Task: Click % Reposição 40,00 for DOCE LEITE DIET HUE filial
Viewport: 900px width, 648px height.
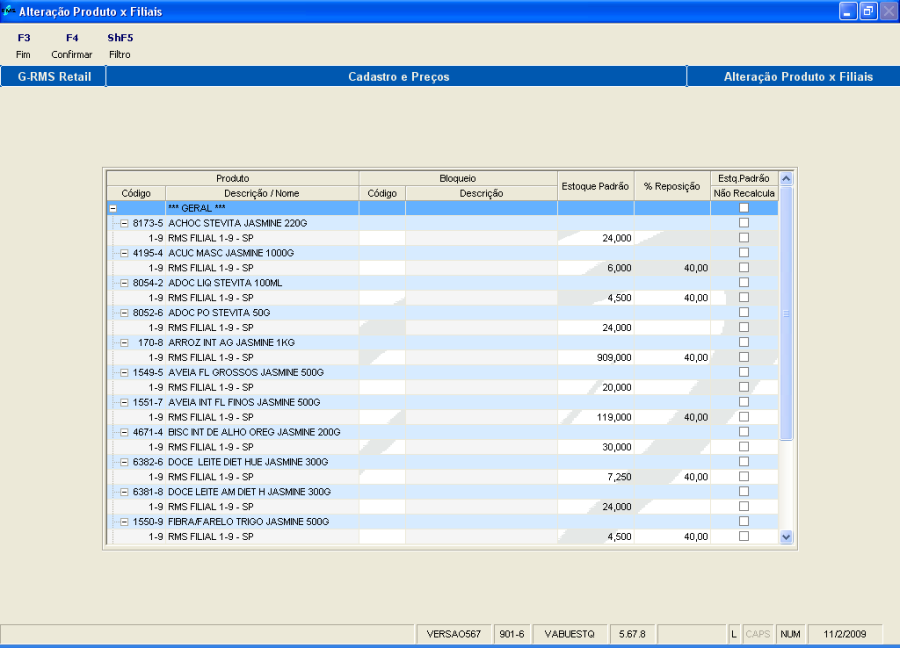Action: coord(672,477)
